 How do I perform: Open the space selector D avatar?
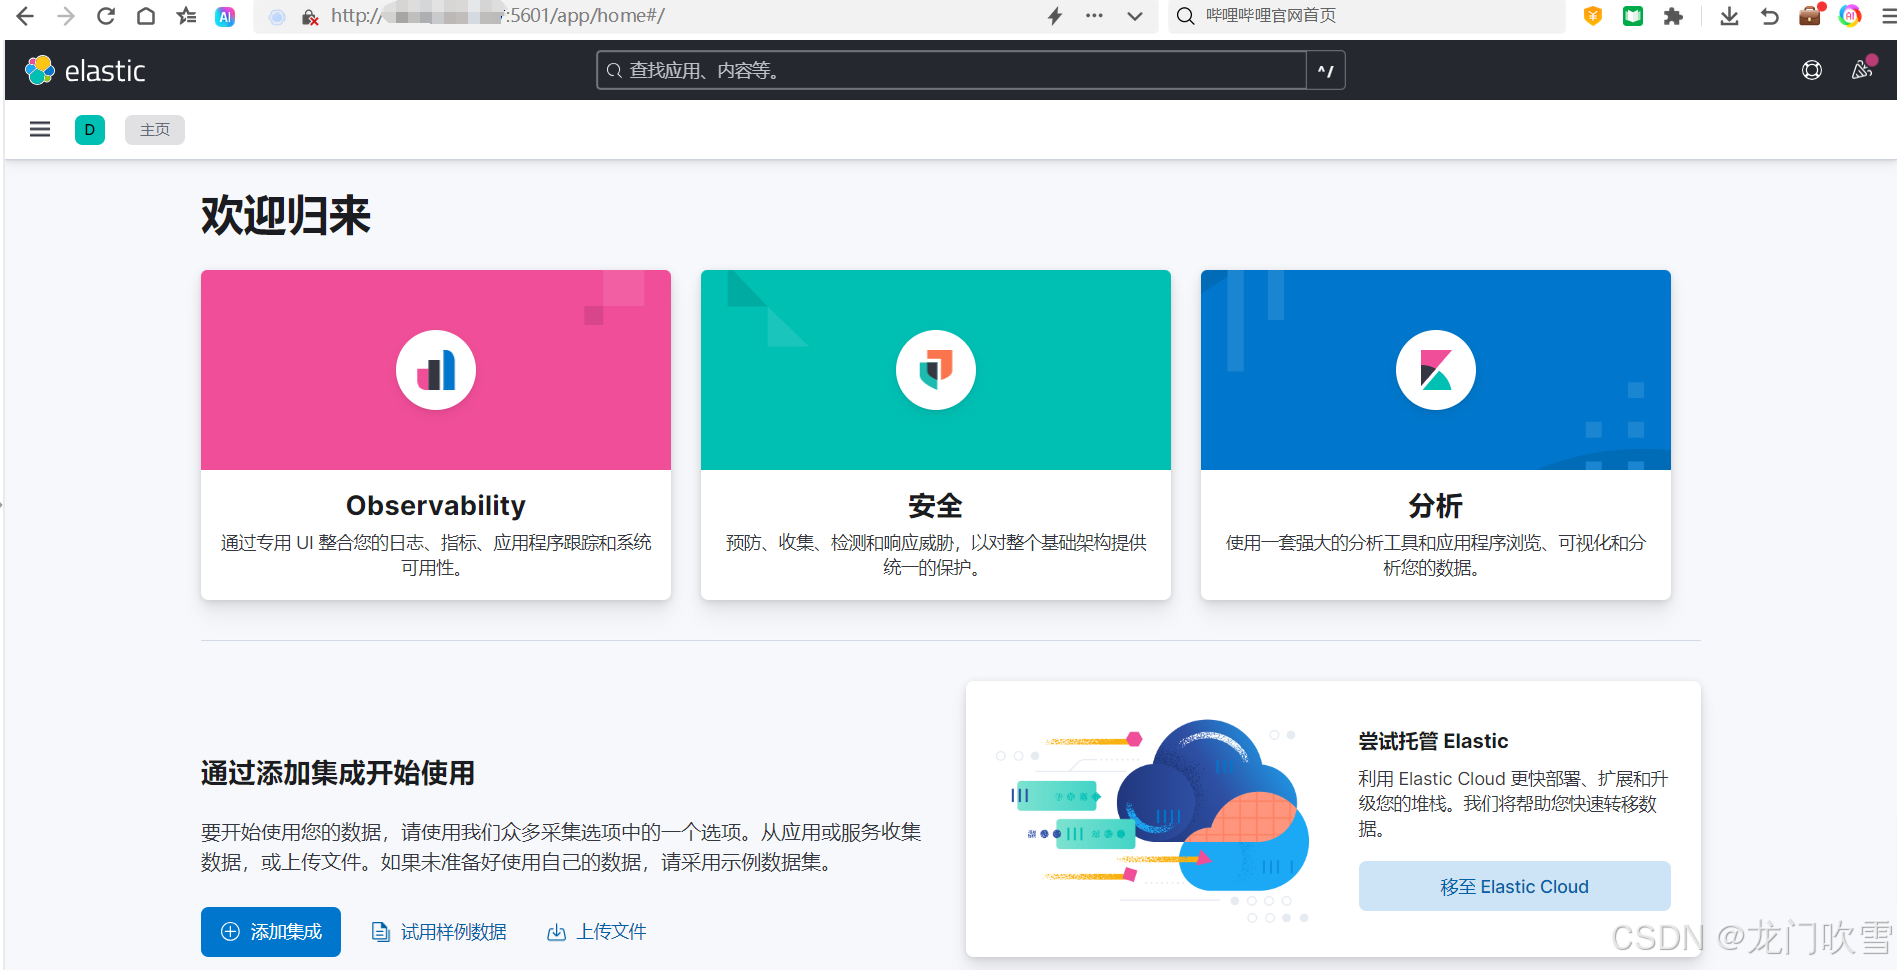click(x=90, y=130)
